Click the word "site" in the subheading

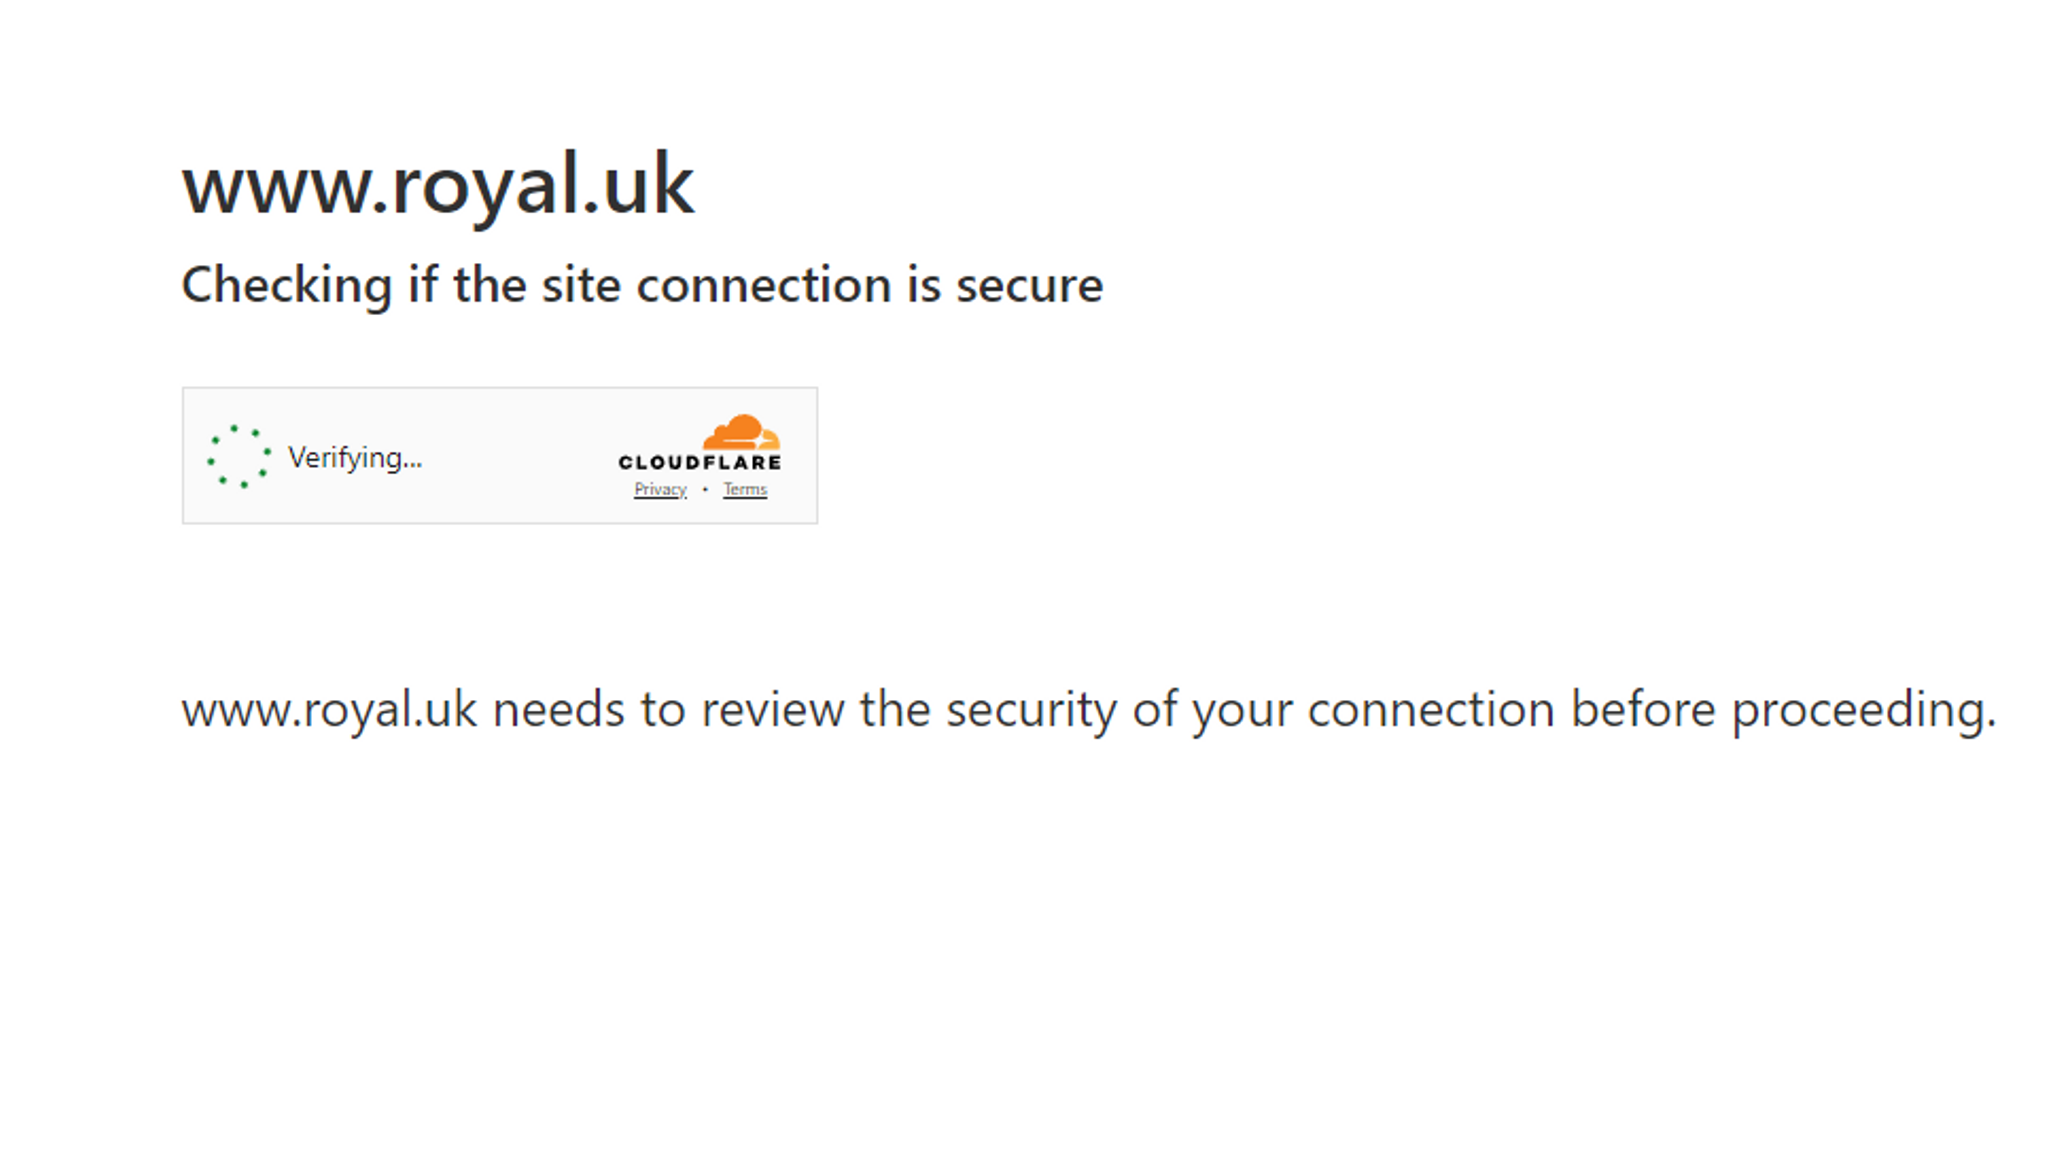(582, 286)
